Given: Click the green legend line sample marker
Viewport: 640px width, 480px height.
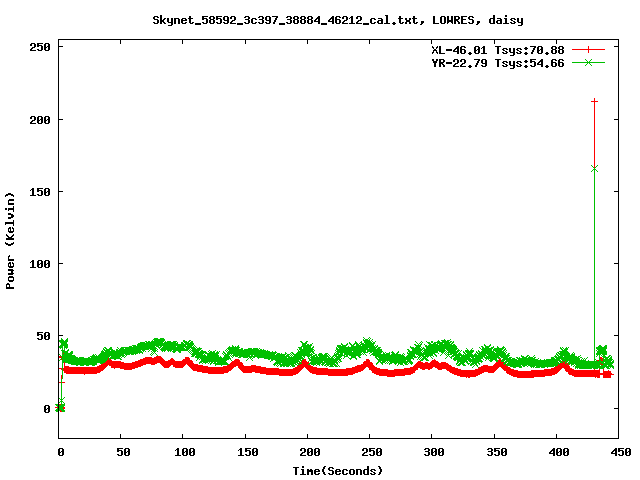Looking at the screenshot, I should coord(588,62).
